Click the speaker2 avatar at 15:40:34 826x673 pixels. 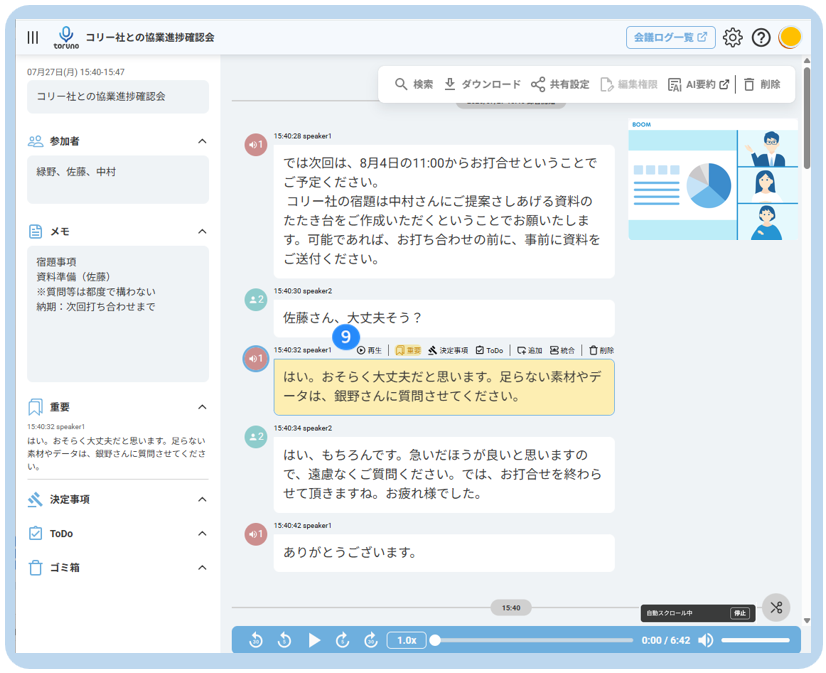pyautogui.click(x=255, y=437)
